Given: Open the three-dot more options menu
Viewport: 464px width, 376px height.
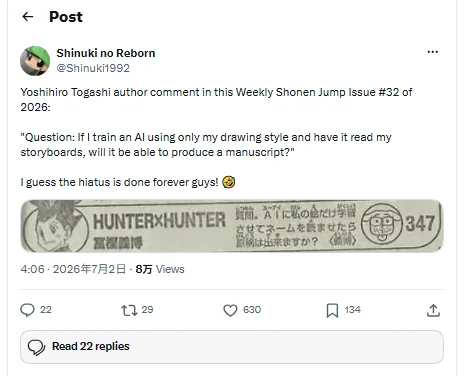Looking at the screenshot, I should pyautogui.click(x=432, y=52).
